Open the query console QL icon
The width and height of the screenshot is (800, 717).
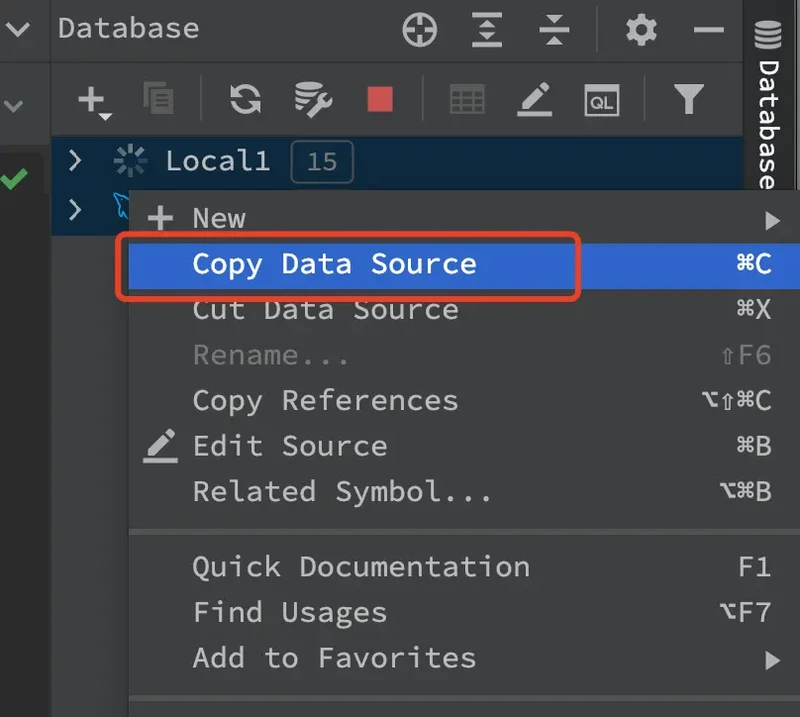pos(601,99)
